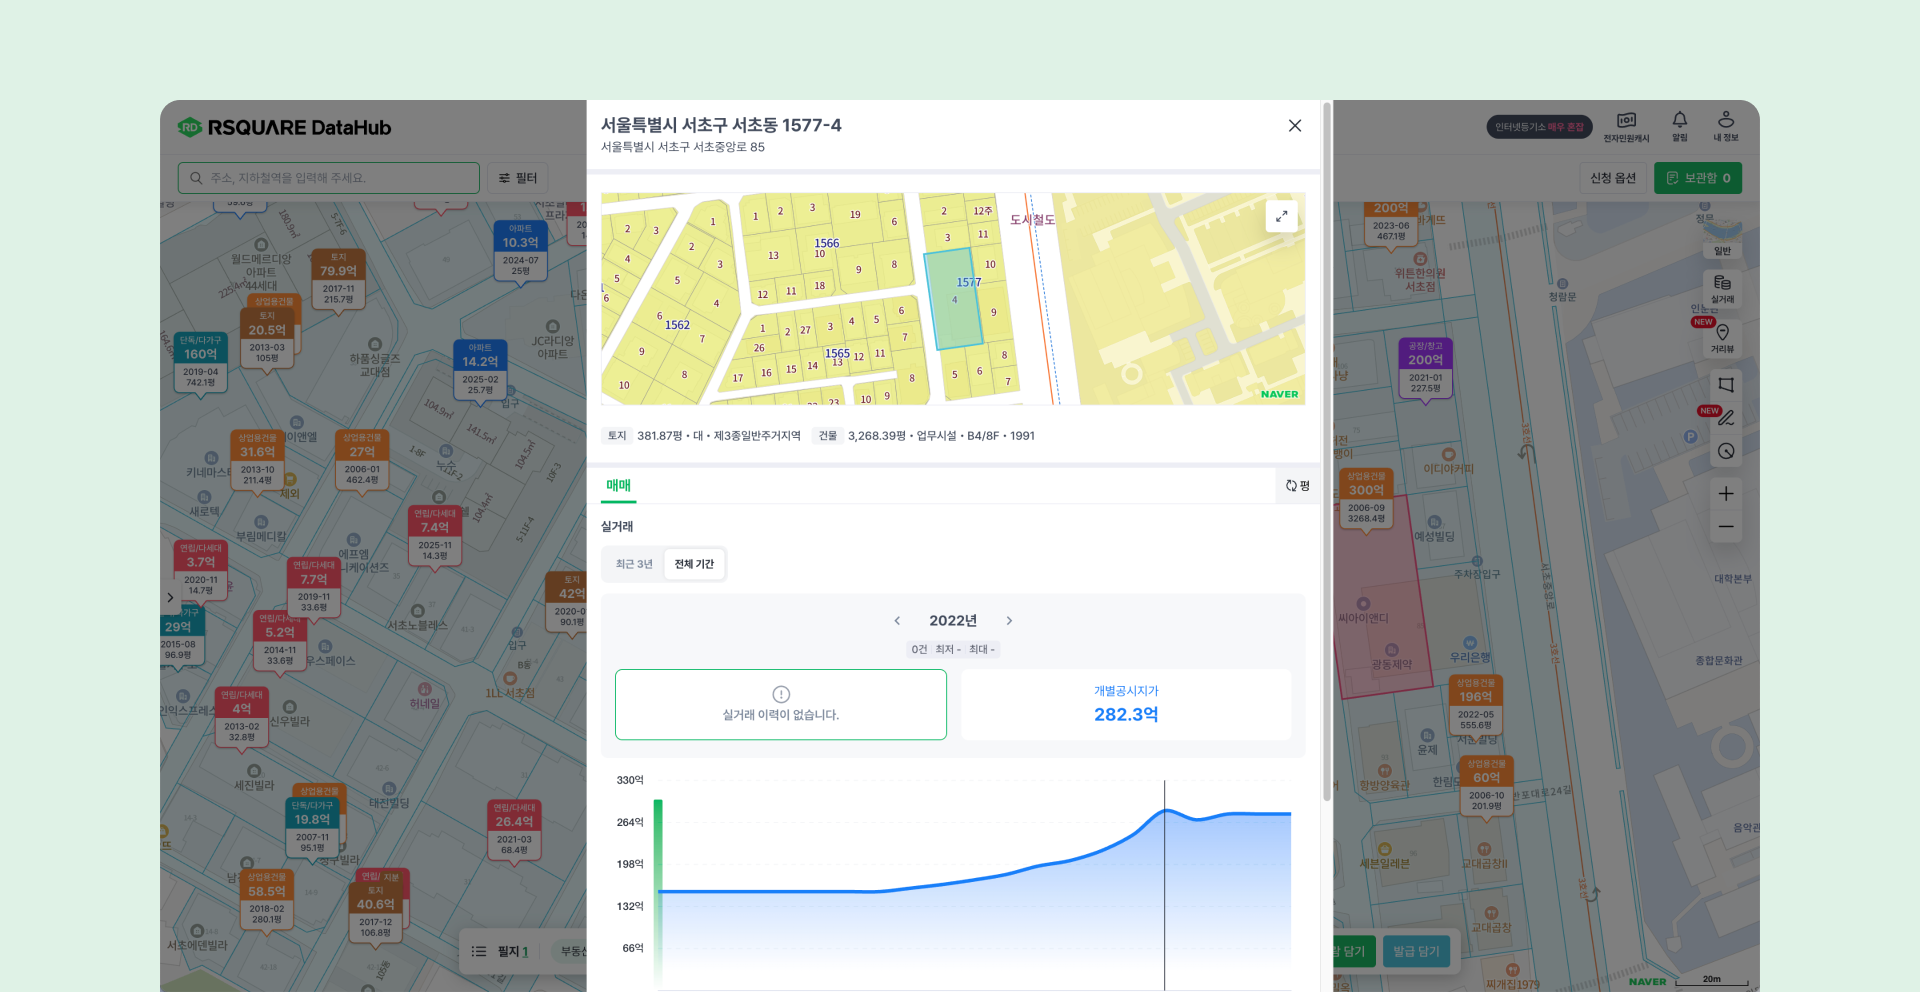The width and height of the screenshot is (1920, 992).
Task: Select the 전체 기간 period option
Action: coord(694,564)
